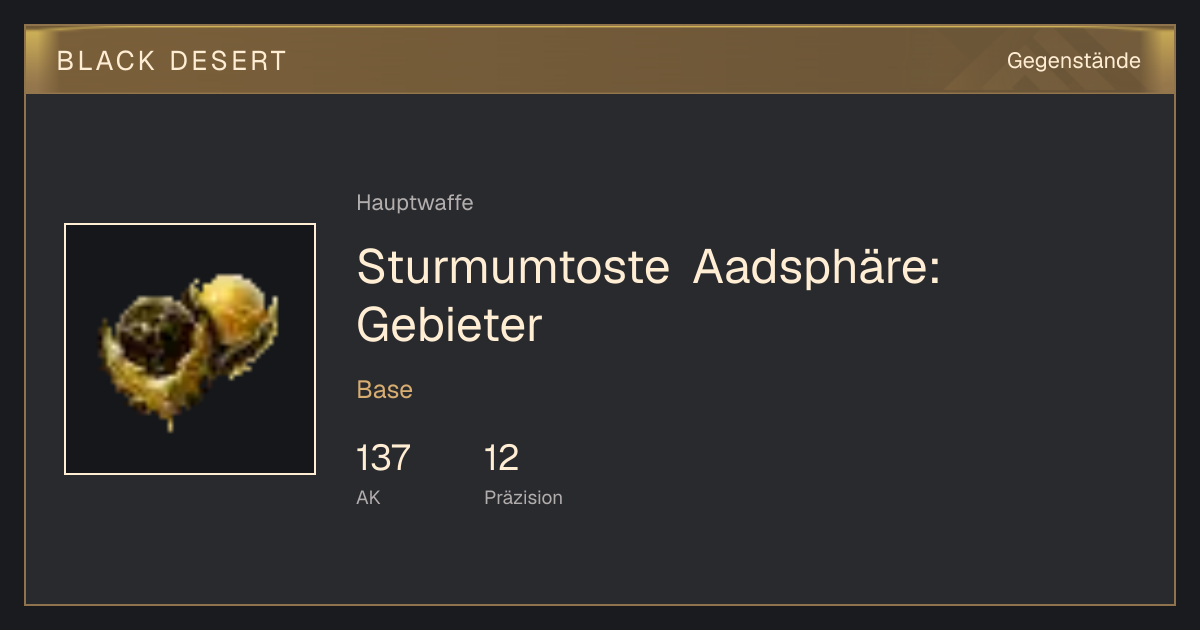The height and width of the screenshot is (630, 1200).
Task: Click the AK stat label
Action: 368,497
